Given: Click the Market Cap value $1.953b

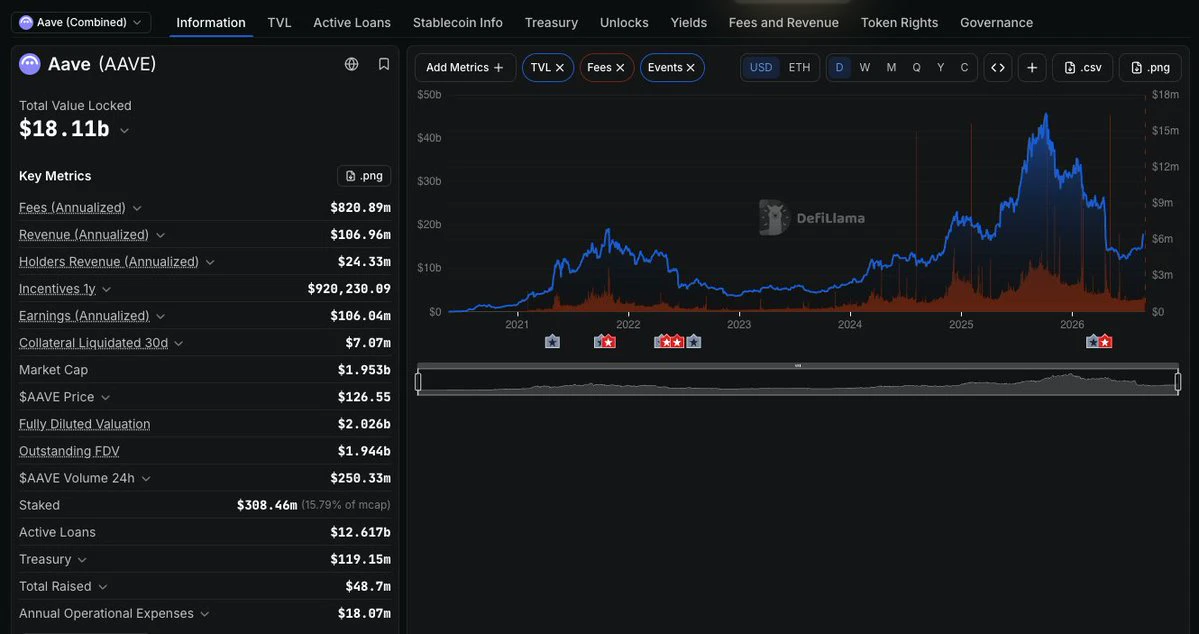Looking at the screenshot, I should (x=364, y=370).
